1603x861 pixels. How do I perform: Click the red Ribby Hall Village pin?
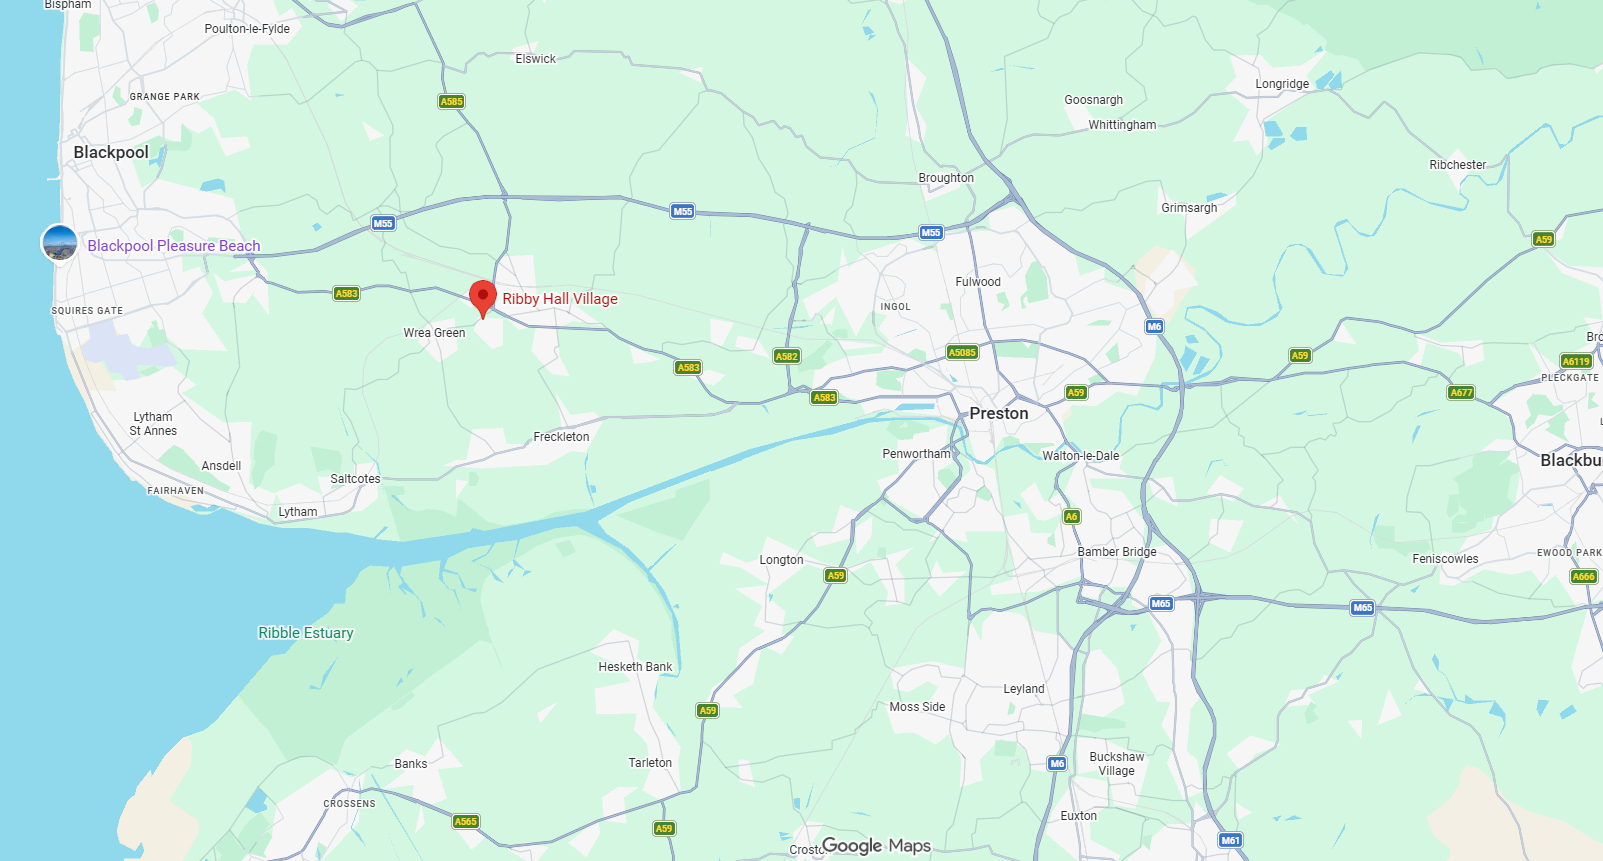pyautogui.click(x=483, y=299)
